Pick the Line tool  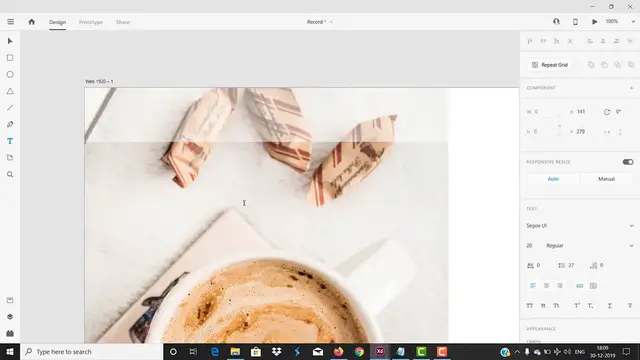point(10,108)
